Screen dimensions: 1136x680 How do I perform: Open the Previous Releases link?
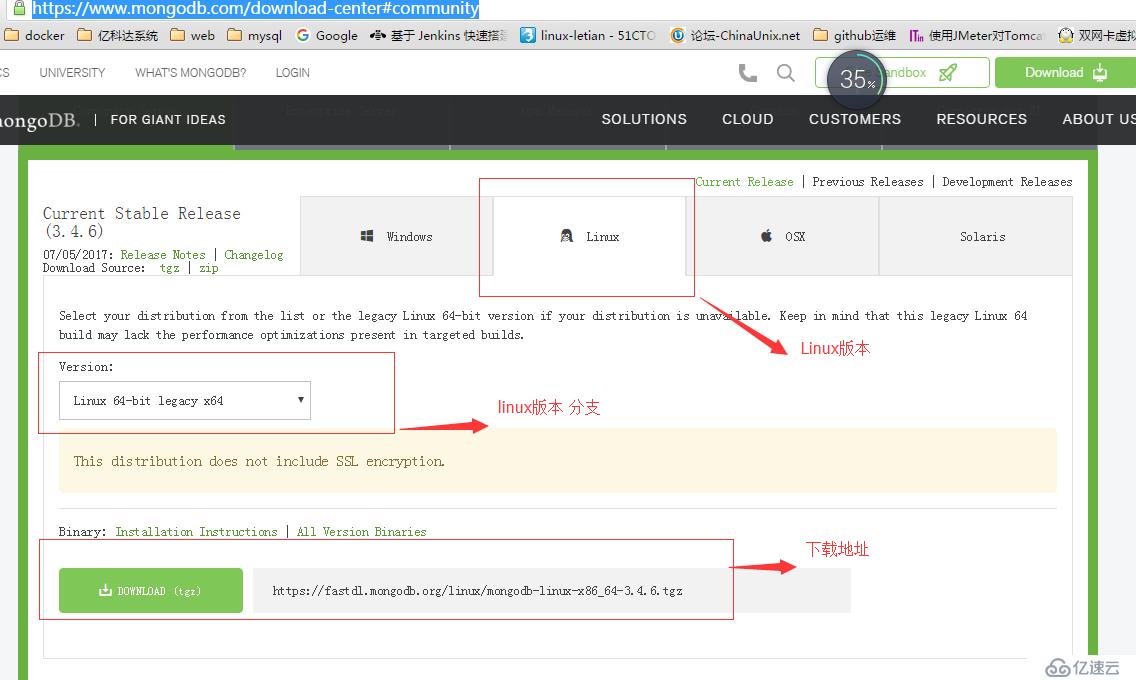coord(868,182)
